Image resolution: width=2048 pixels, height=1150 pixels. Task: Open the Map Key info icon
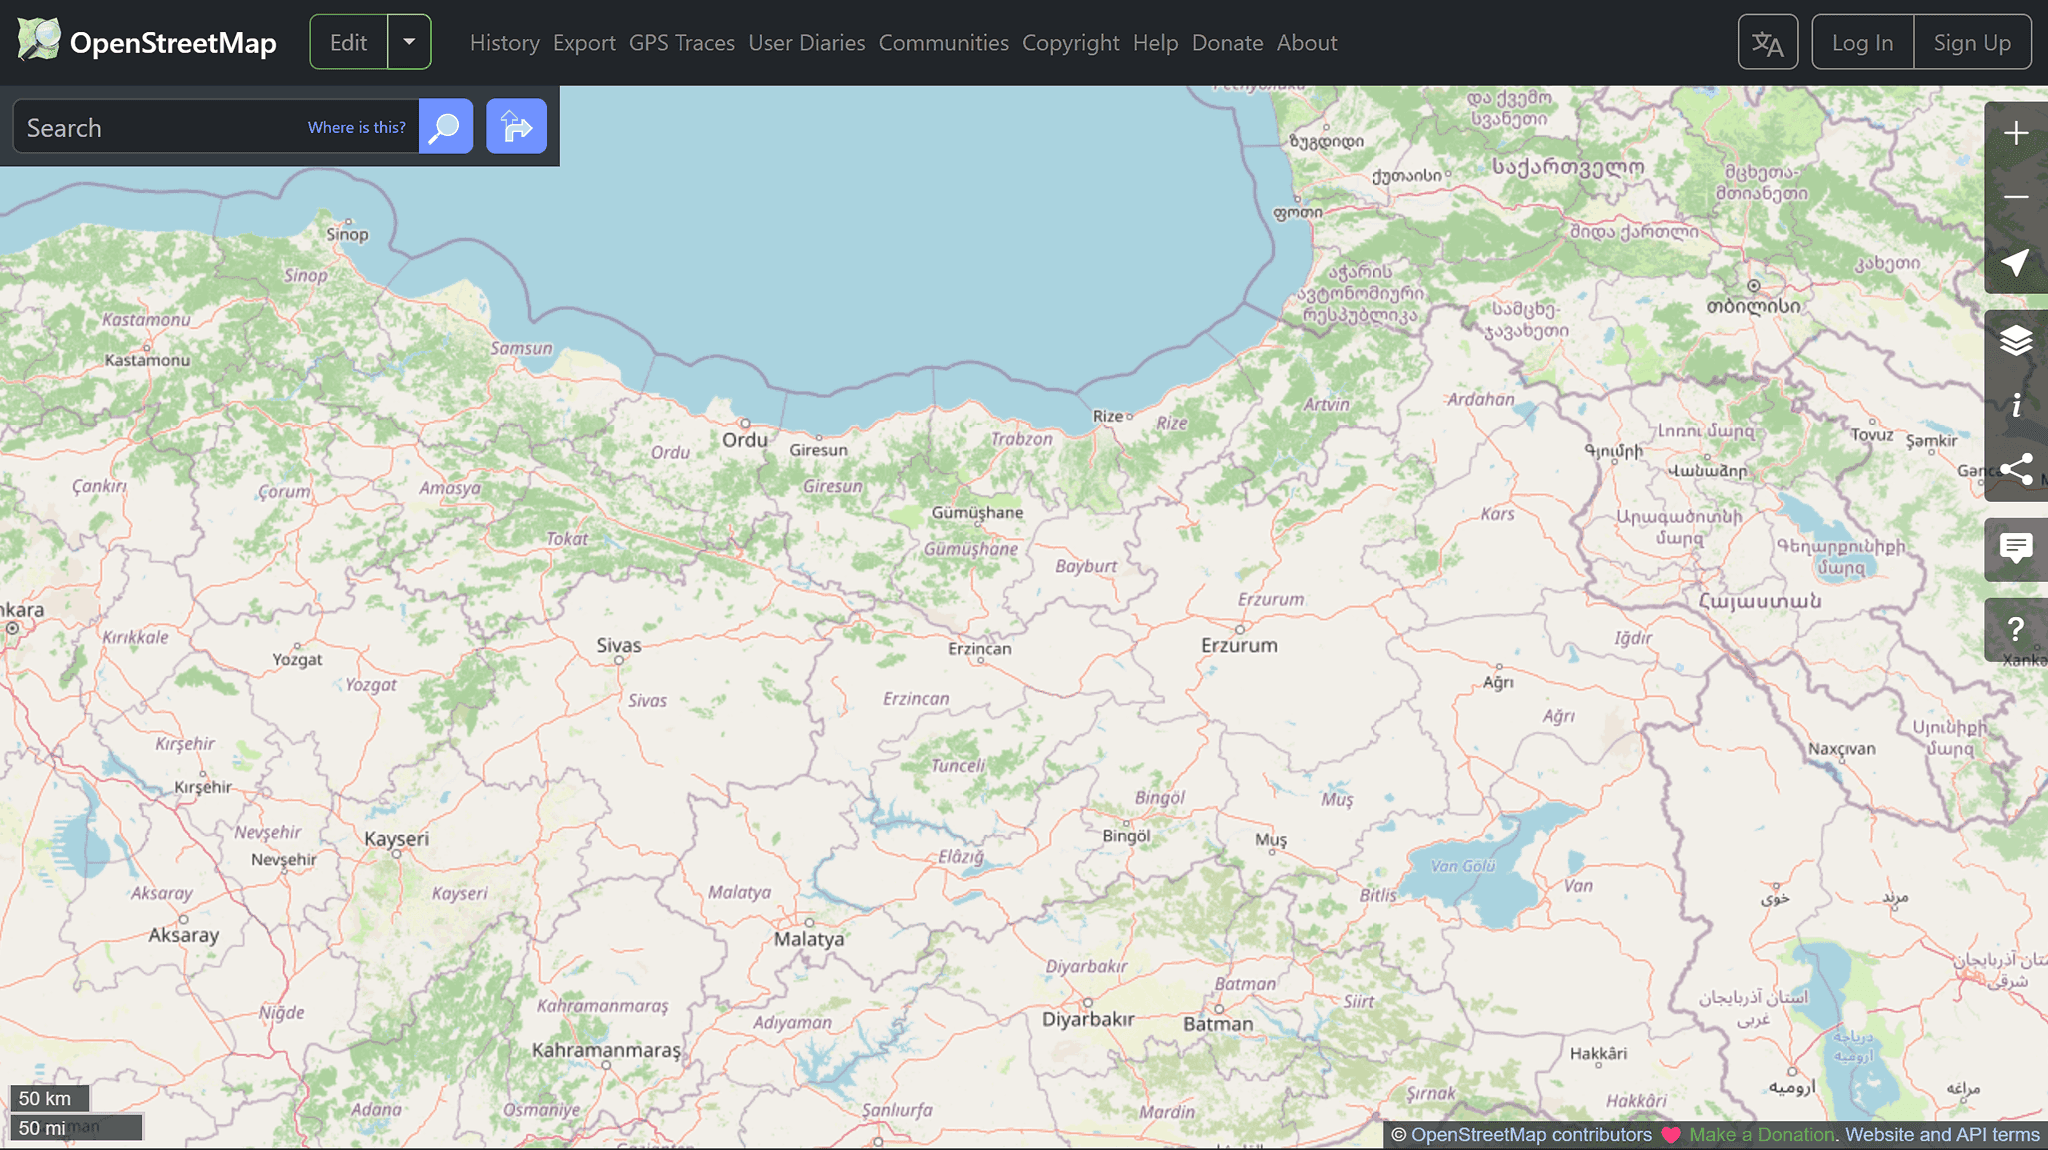[x=2015, y=405]
